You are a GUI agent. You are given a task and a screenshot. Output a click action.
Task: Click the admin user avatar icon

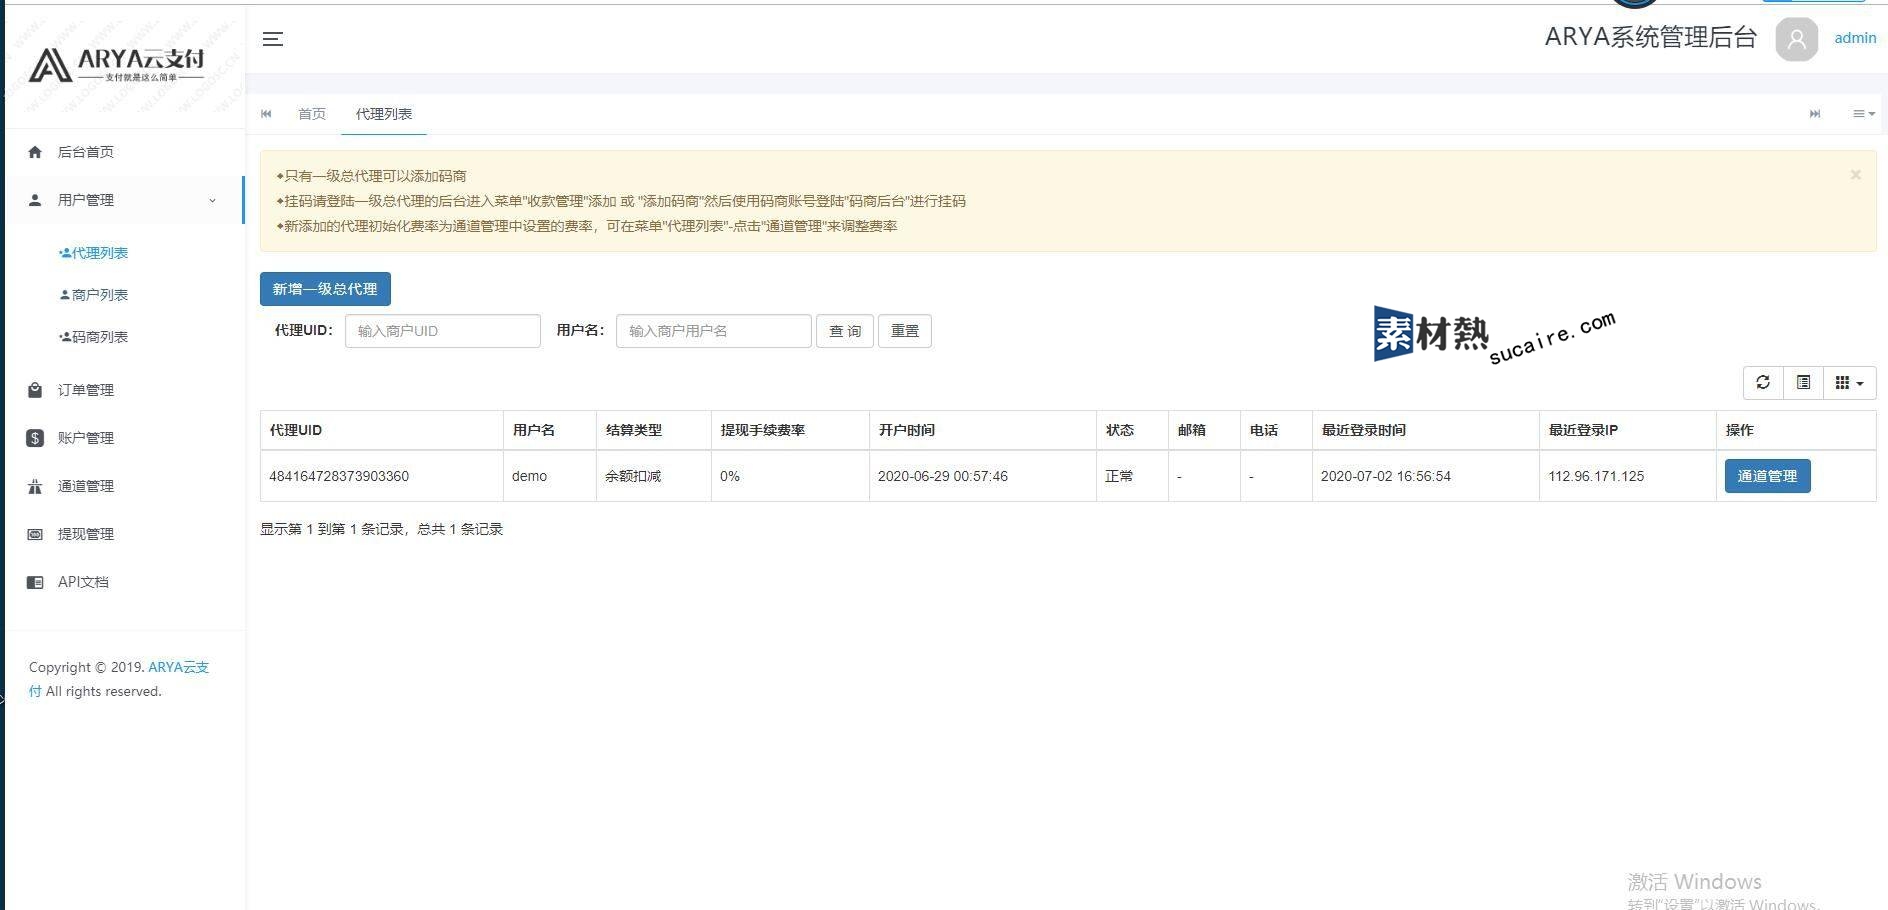pyautogui.click(x=1796, y=39)
